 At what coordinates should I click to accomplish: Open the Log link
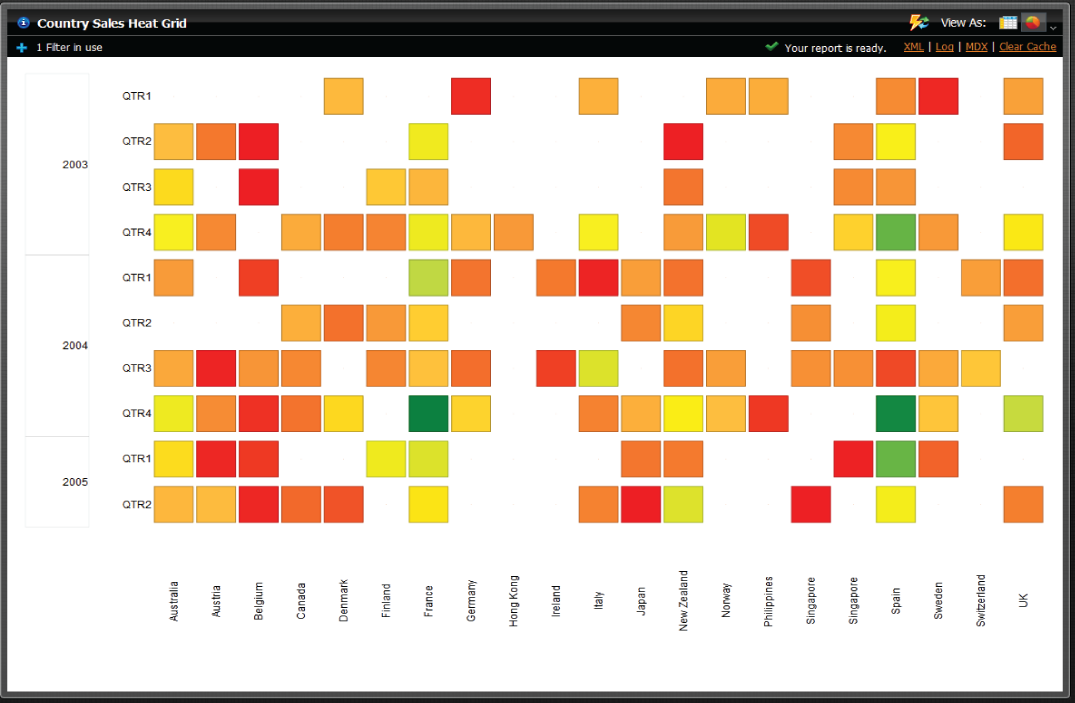tap(944, 46)
